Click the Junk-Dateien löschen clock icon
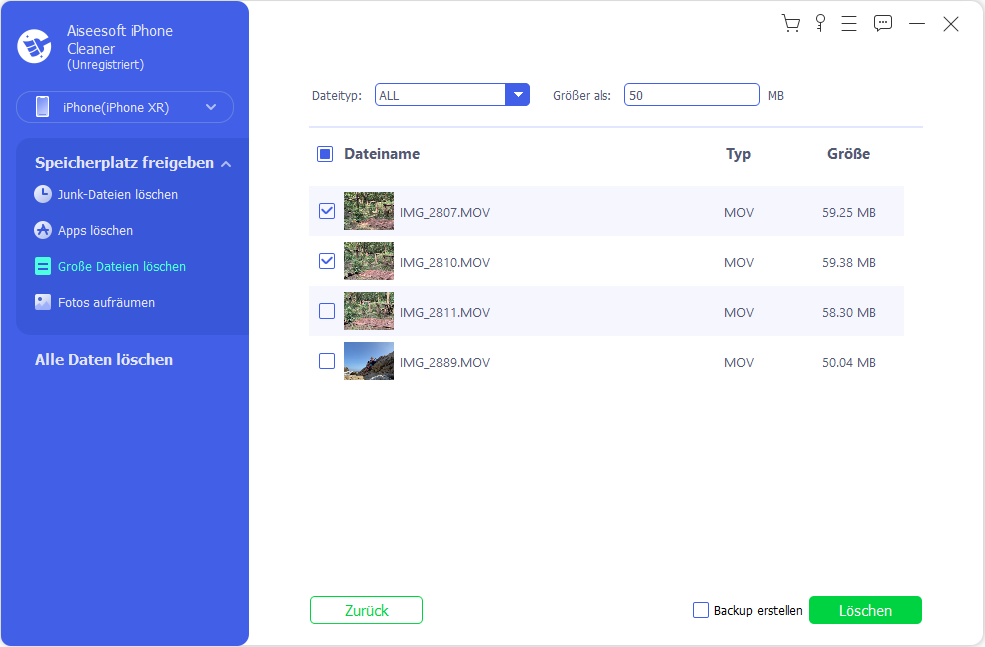 point(43,194)
